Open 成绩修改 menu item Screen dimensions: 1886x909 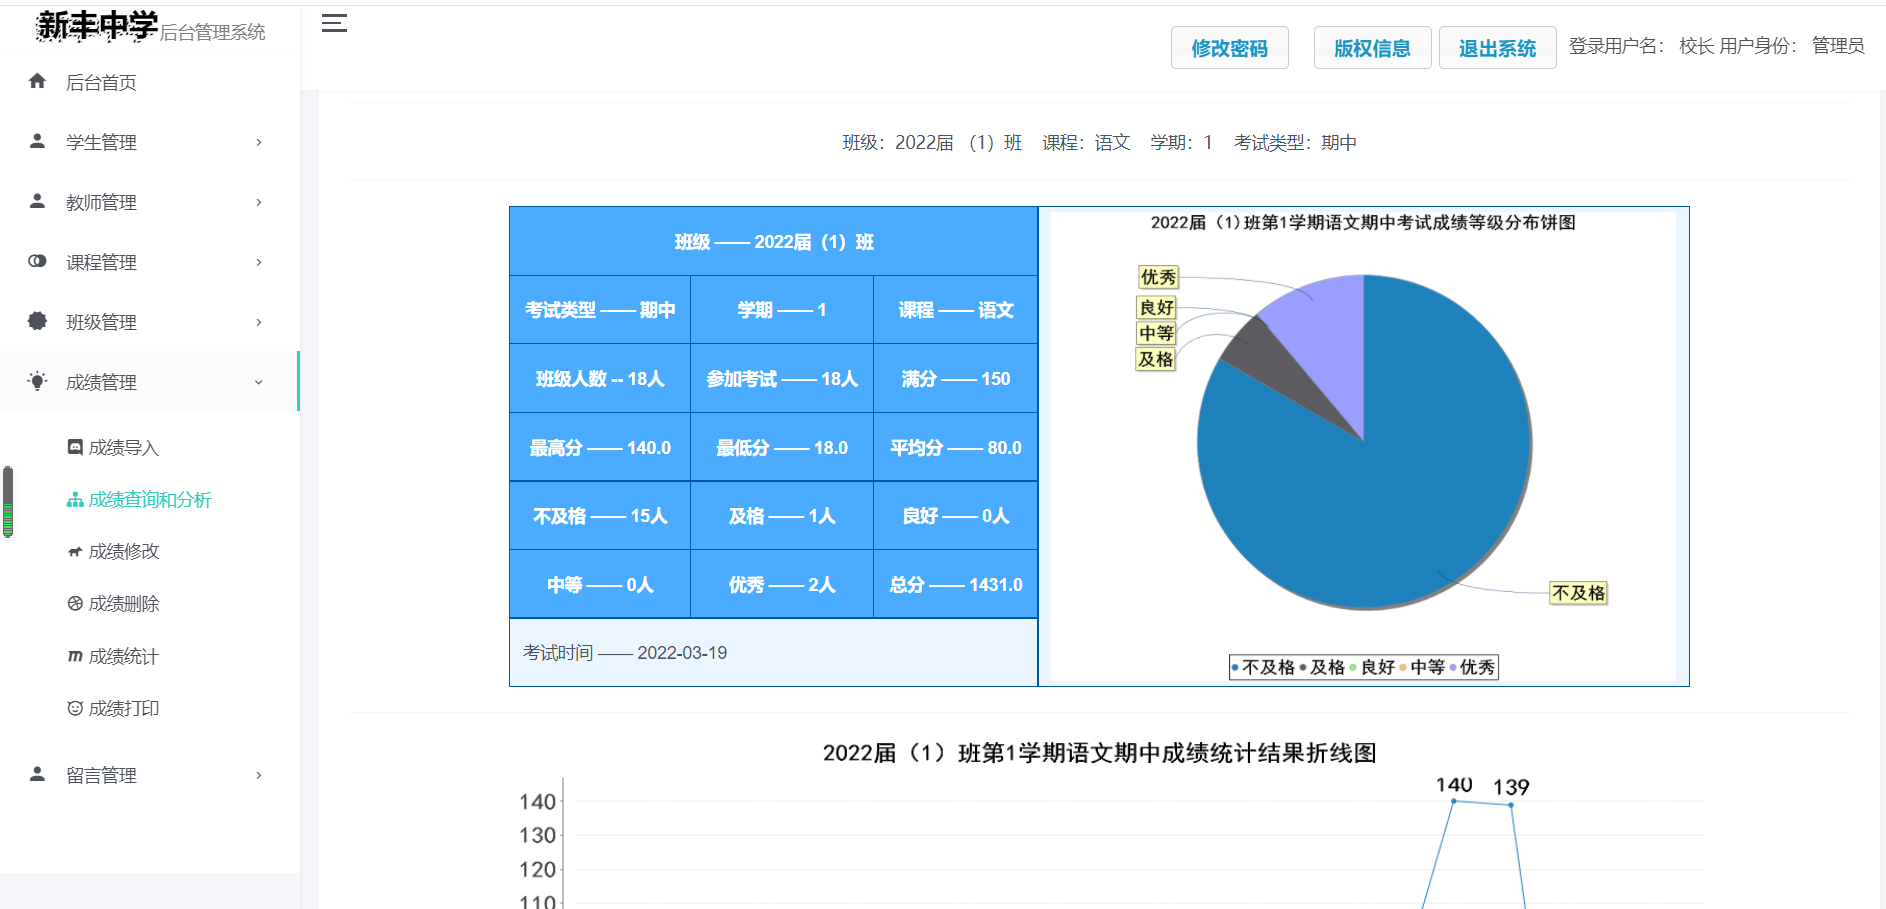pyautogui.click(x=113, y=551)
